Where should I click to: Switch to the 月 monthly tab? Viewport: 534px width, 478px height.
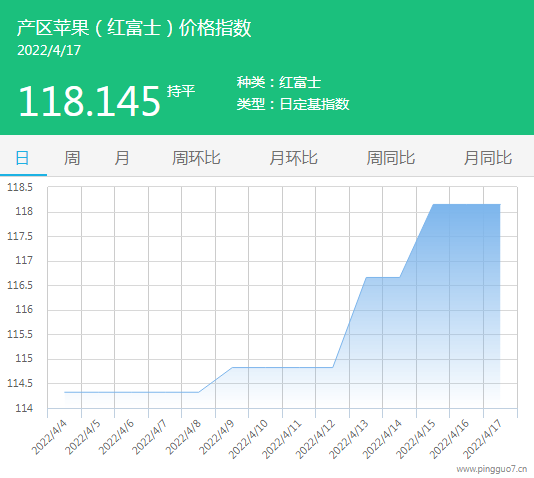122,158
